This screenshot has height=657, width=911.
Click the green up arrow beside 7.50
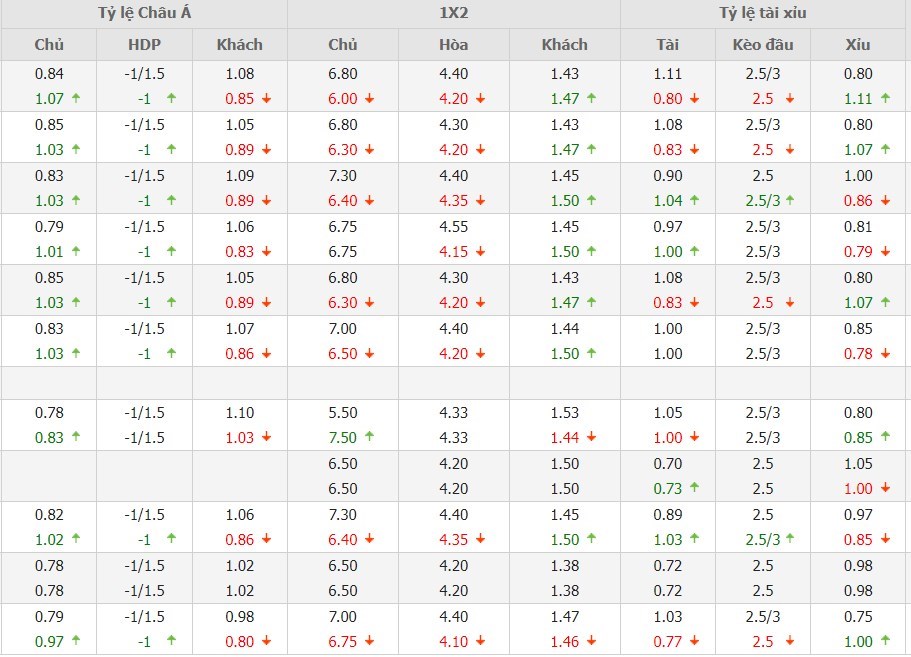370,437
